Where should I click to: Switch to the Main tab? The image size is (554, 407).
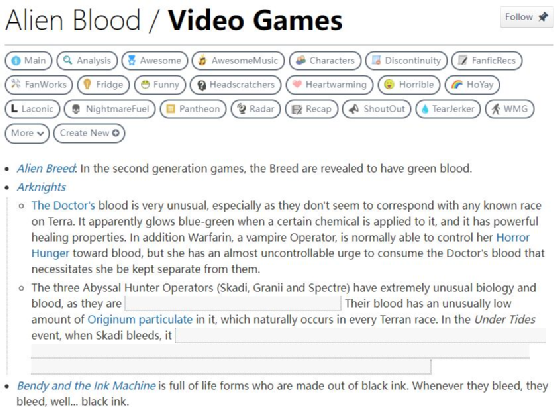click(28, 60)
